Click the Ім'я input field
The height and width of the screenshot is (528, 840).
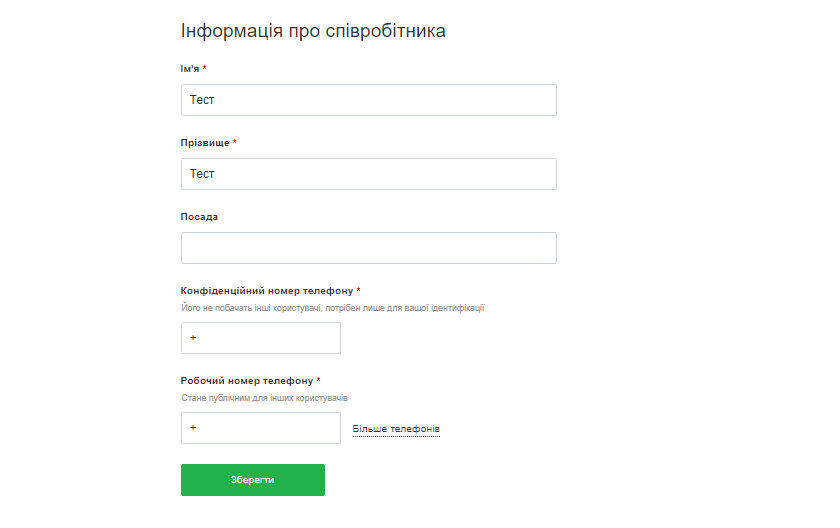click(368, 100)
